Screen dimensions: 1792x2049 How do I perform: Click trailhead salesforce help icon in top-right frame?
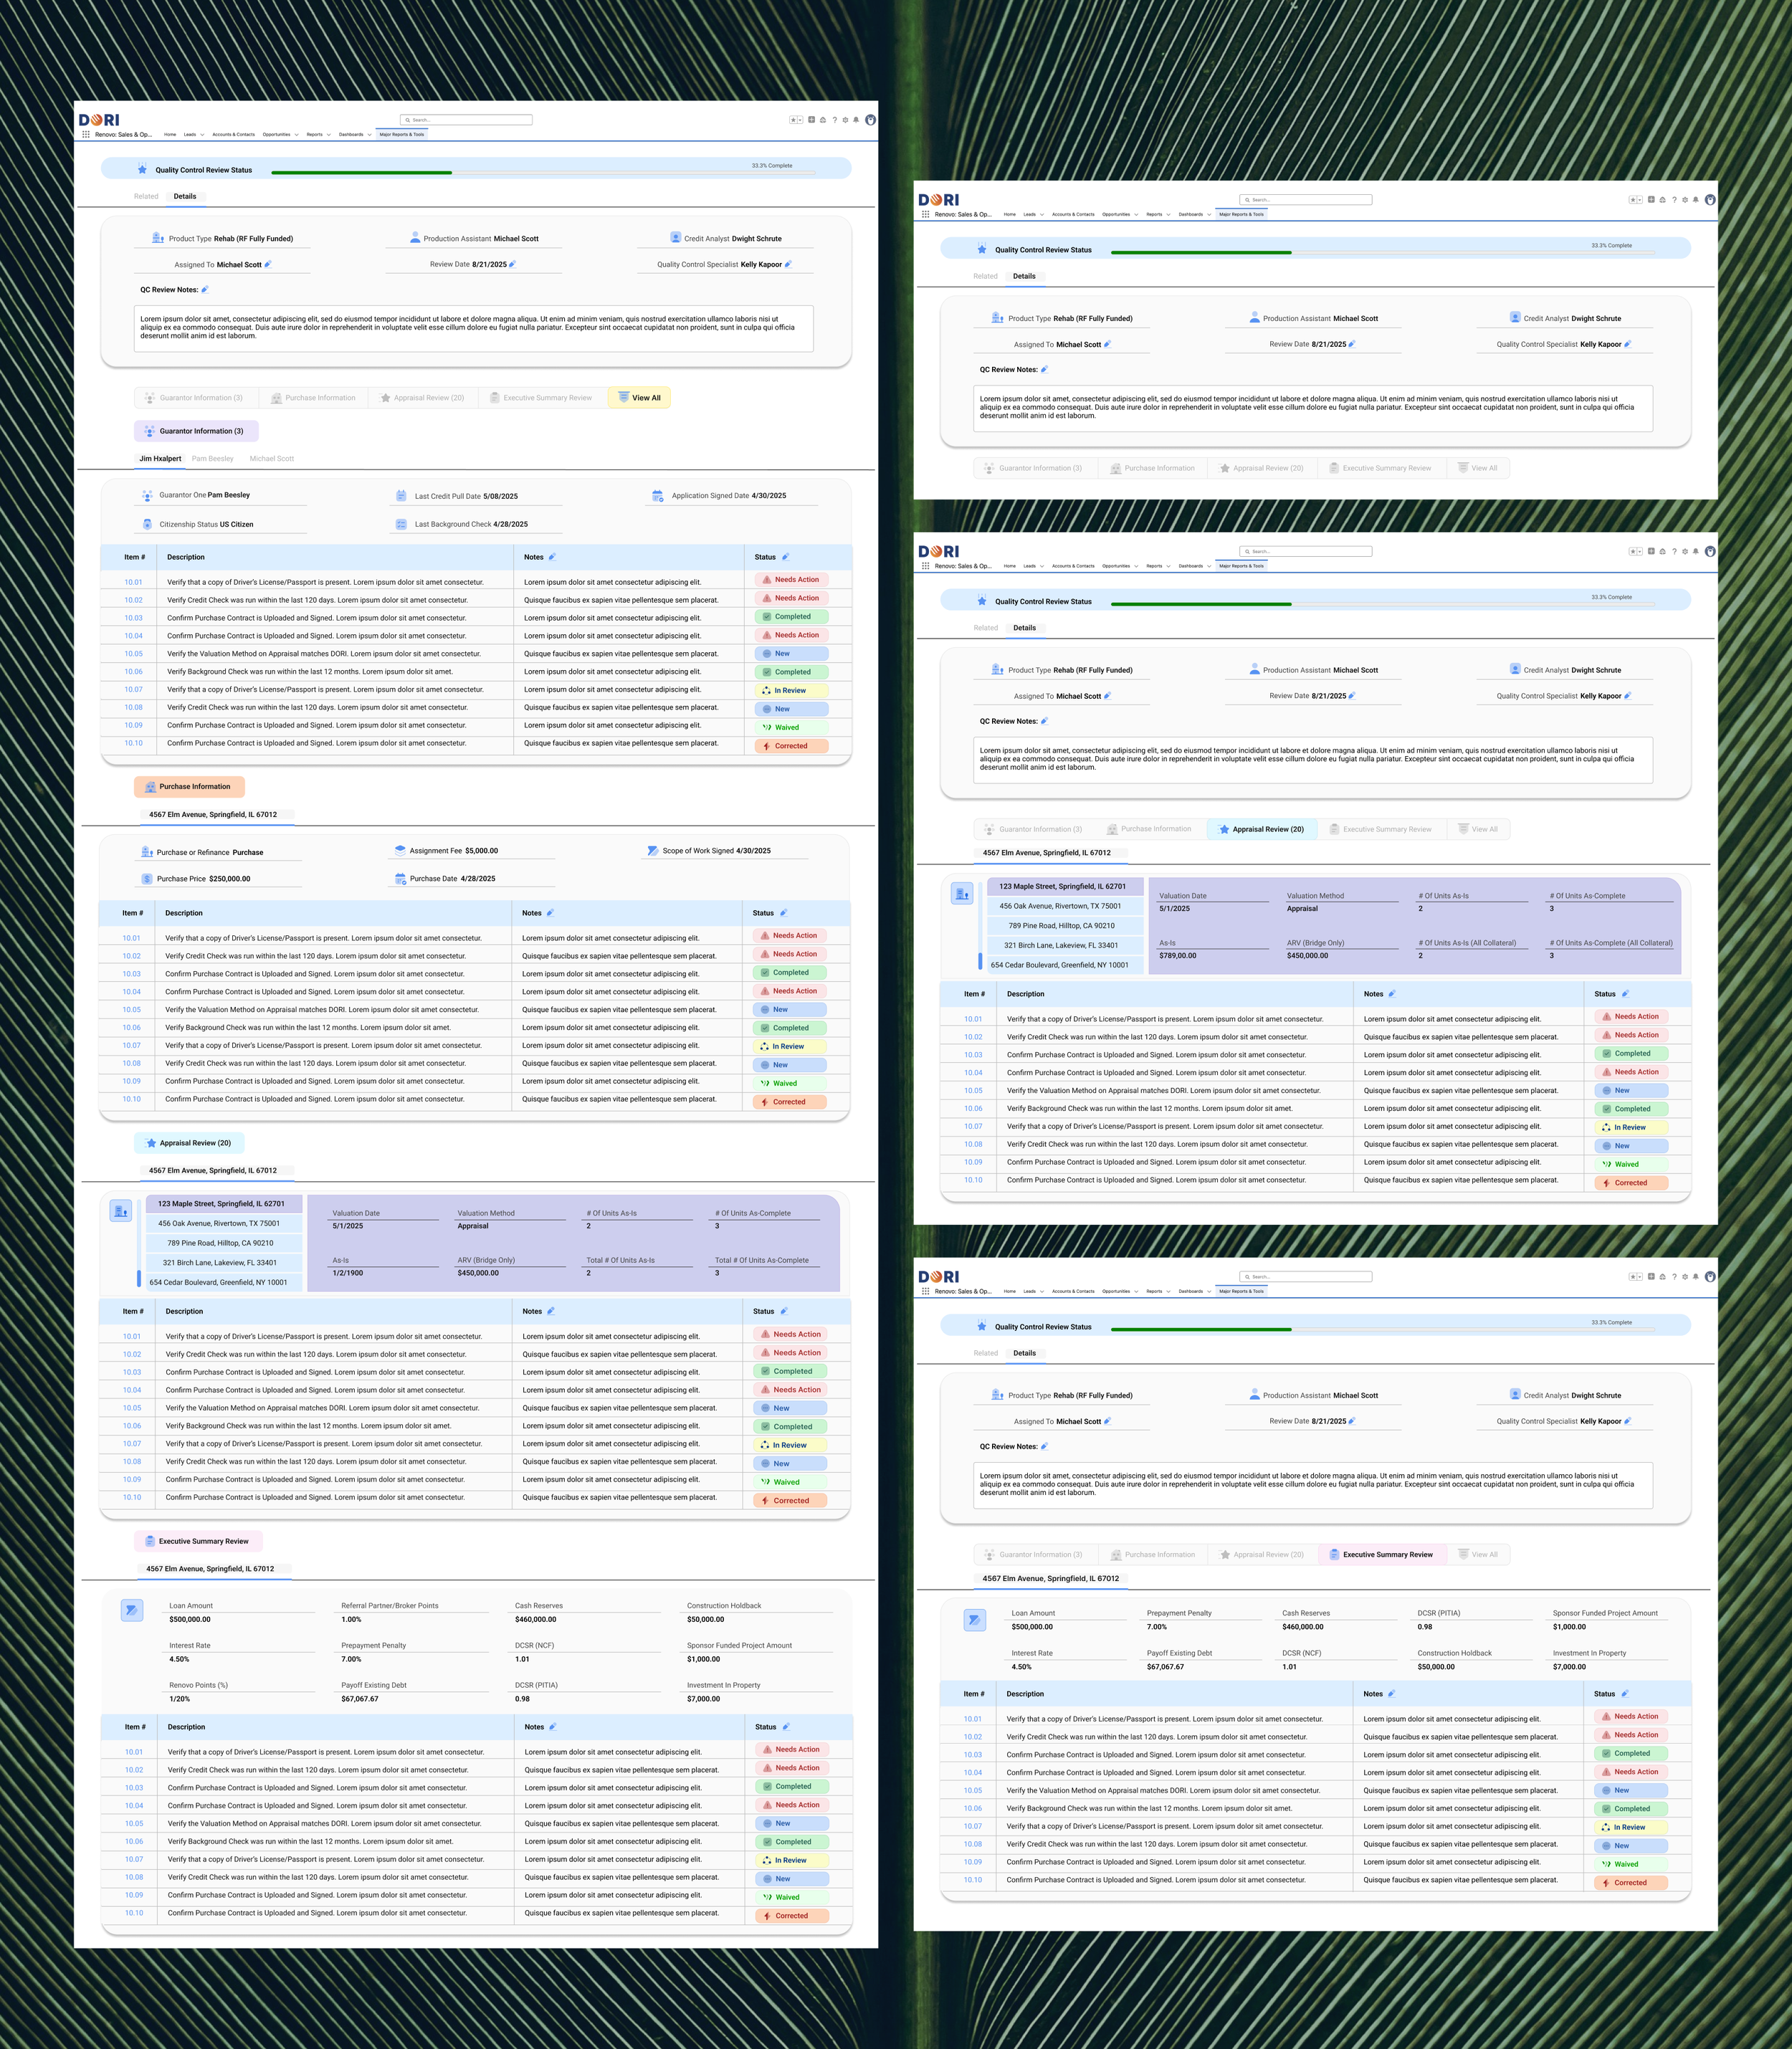click(x=1663, y=200)
